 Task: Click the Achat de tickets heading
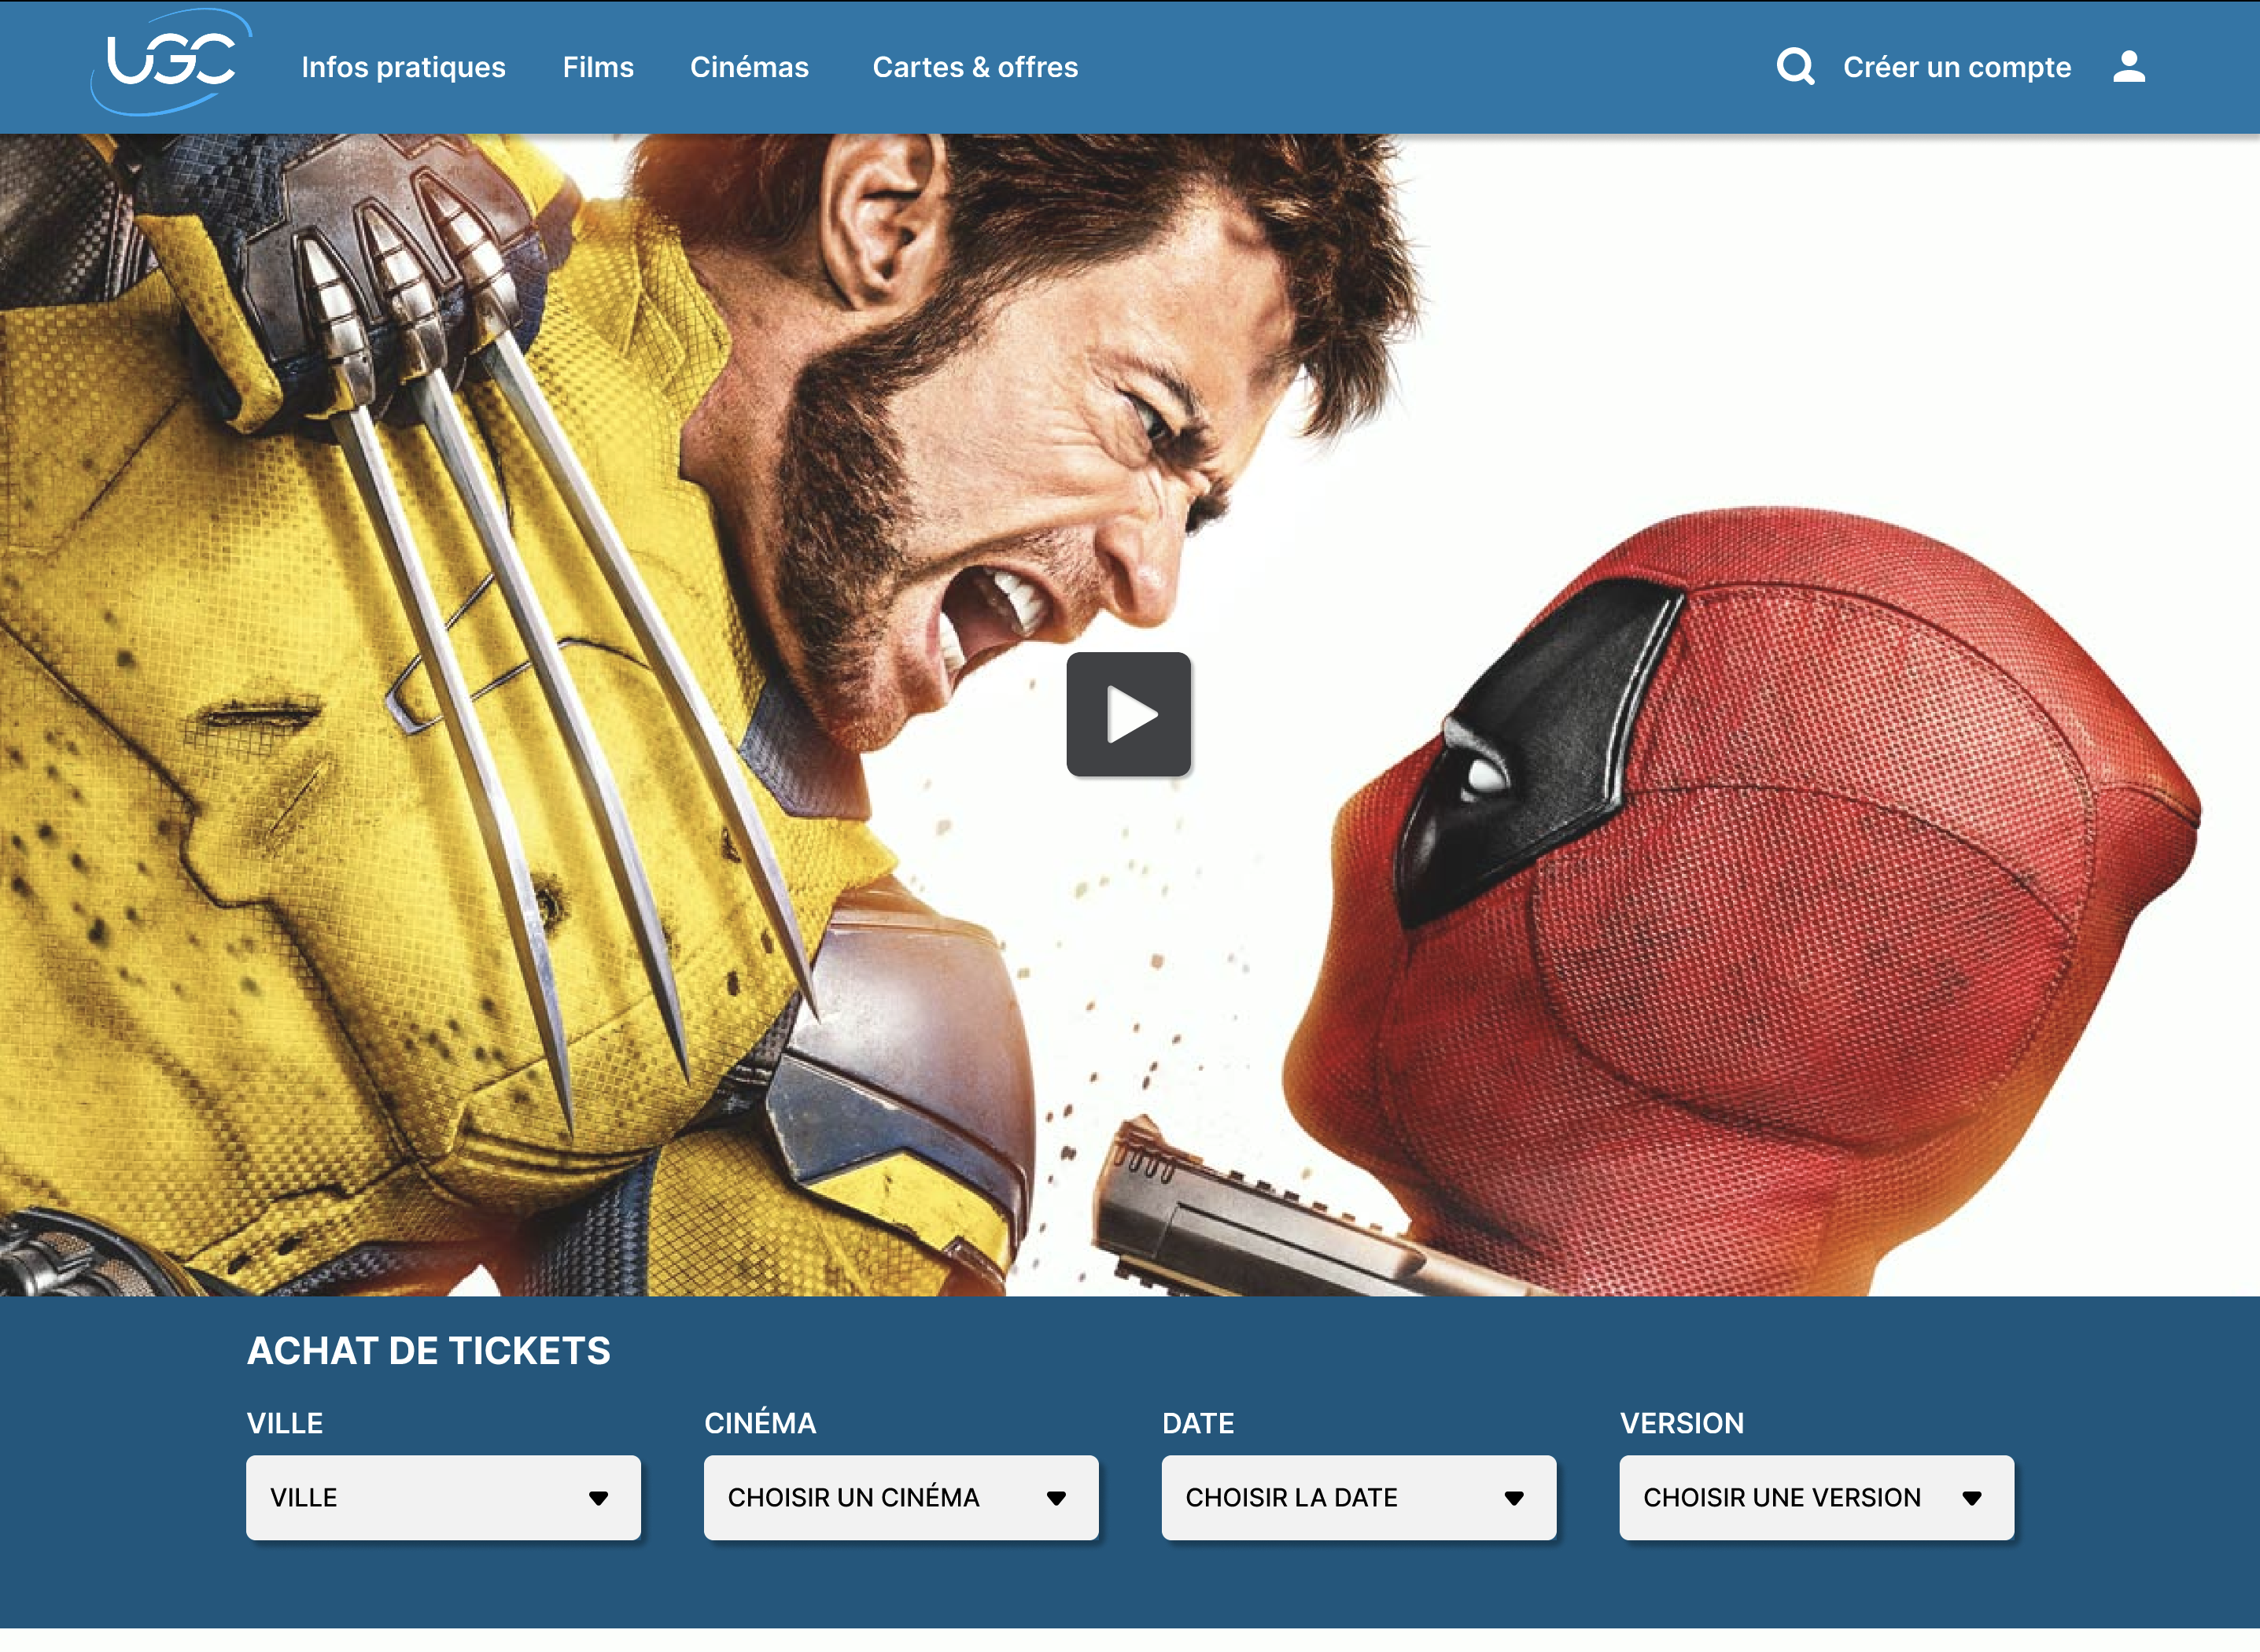click(x=428, y=1351)
